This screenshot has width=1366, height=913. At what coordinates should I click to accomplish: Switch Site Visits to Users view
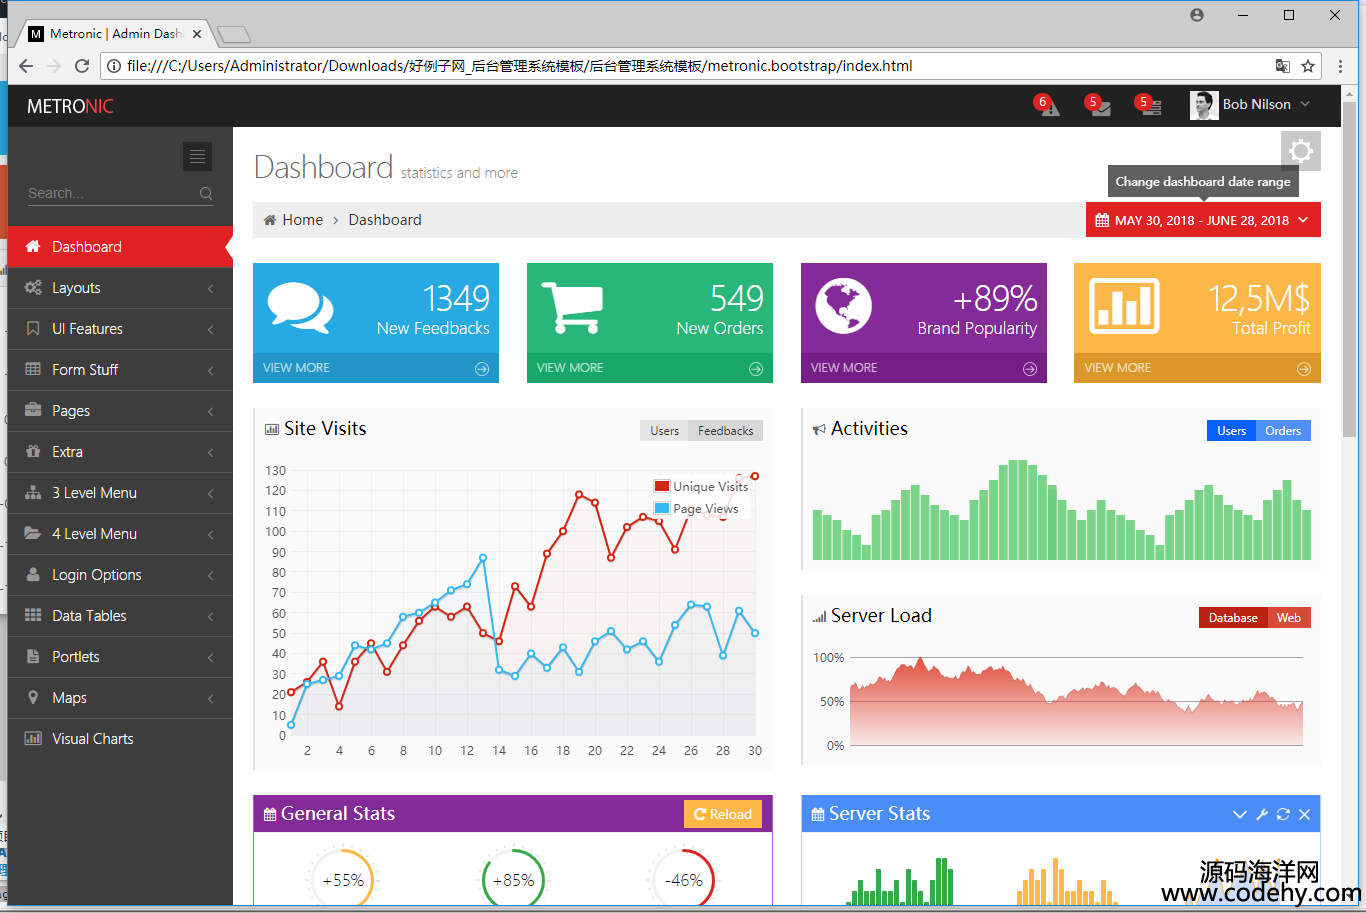664,431
